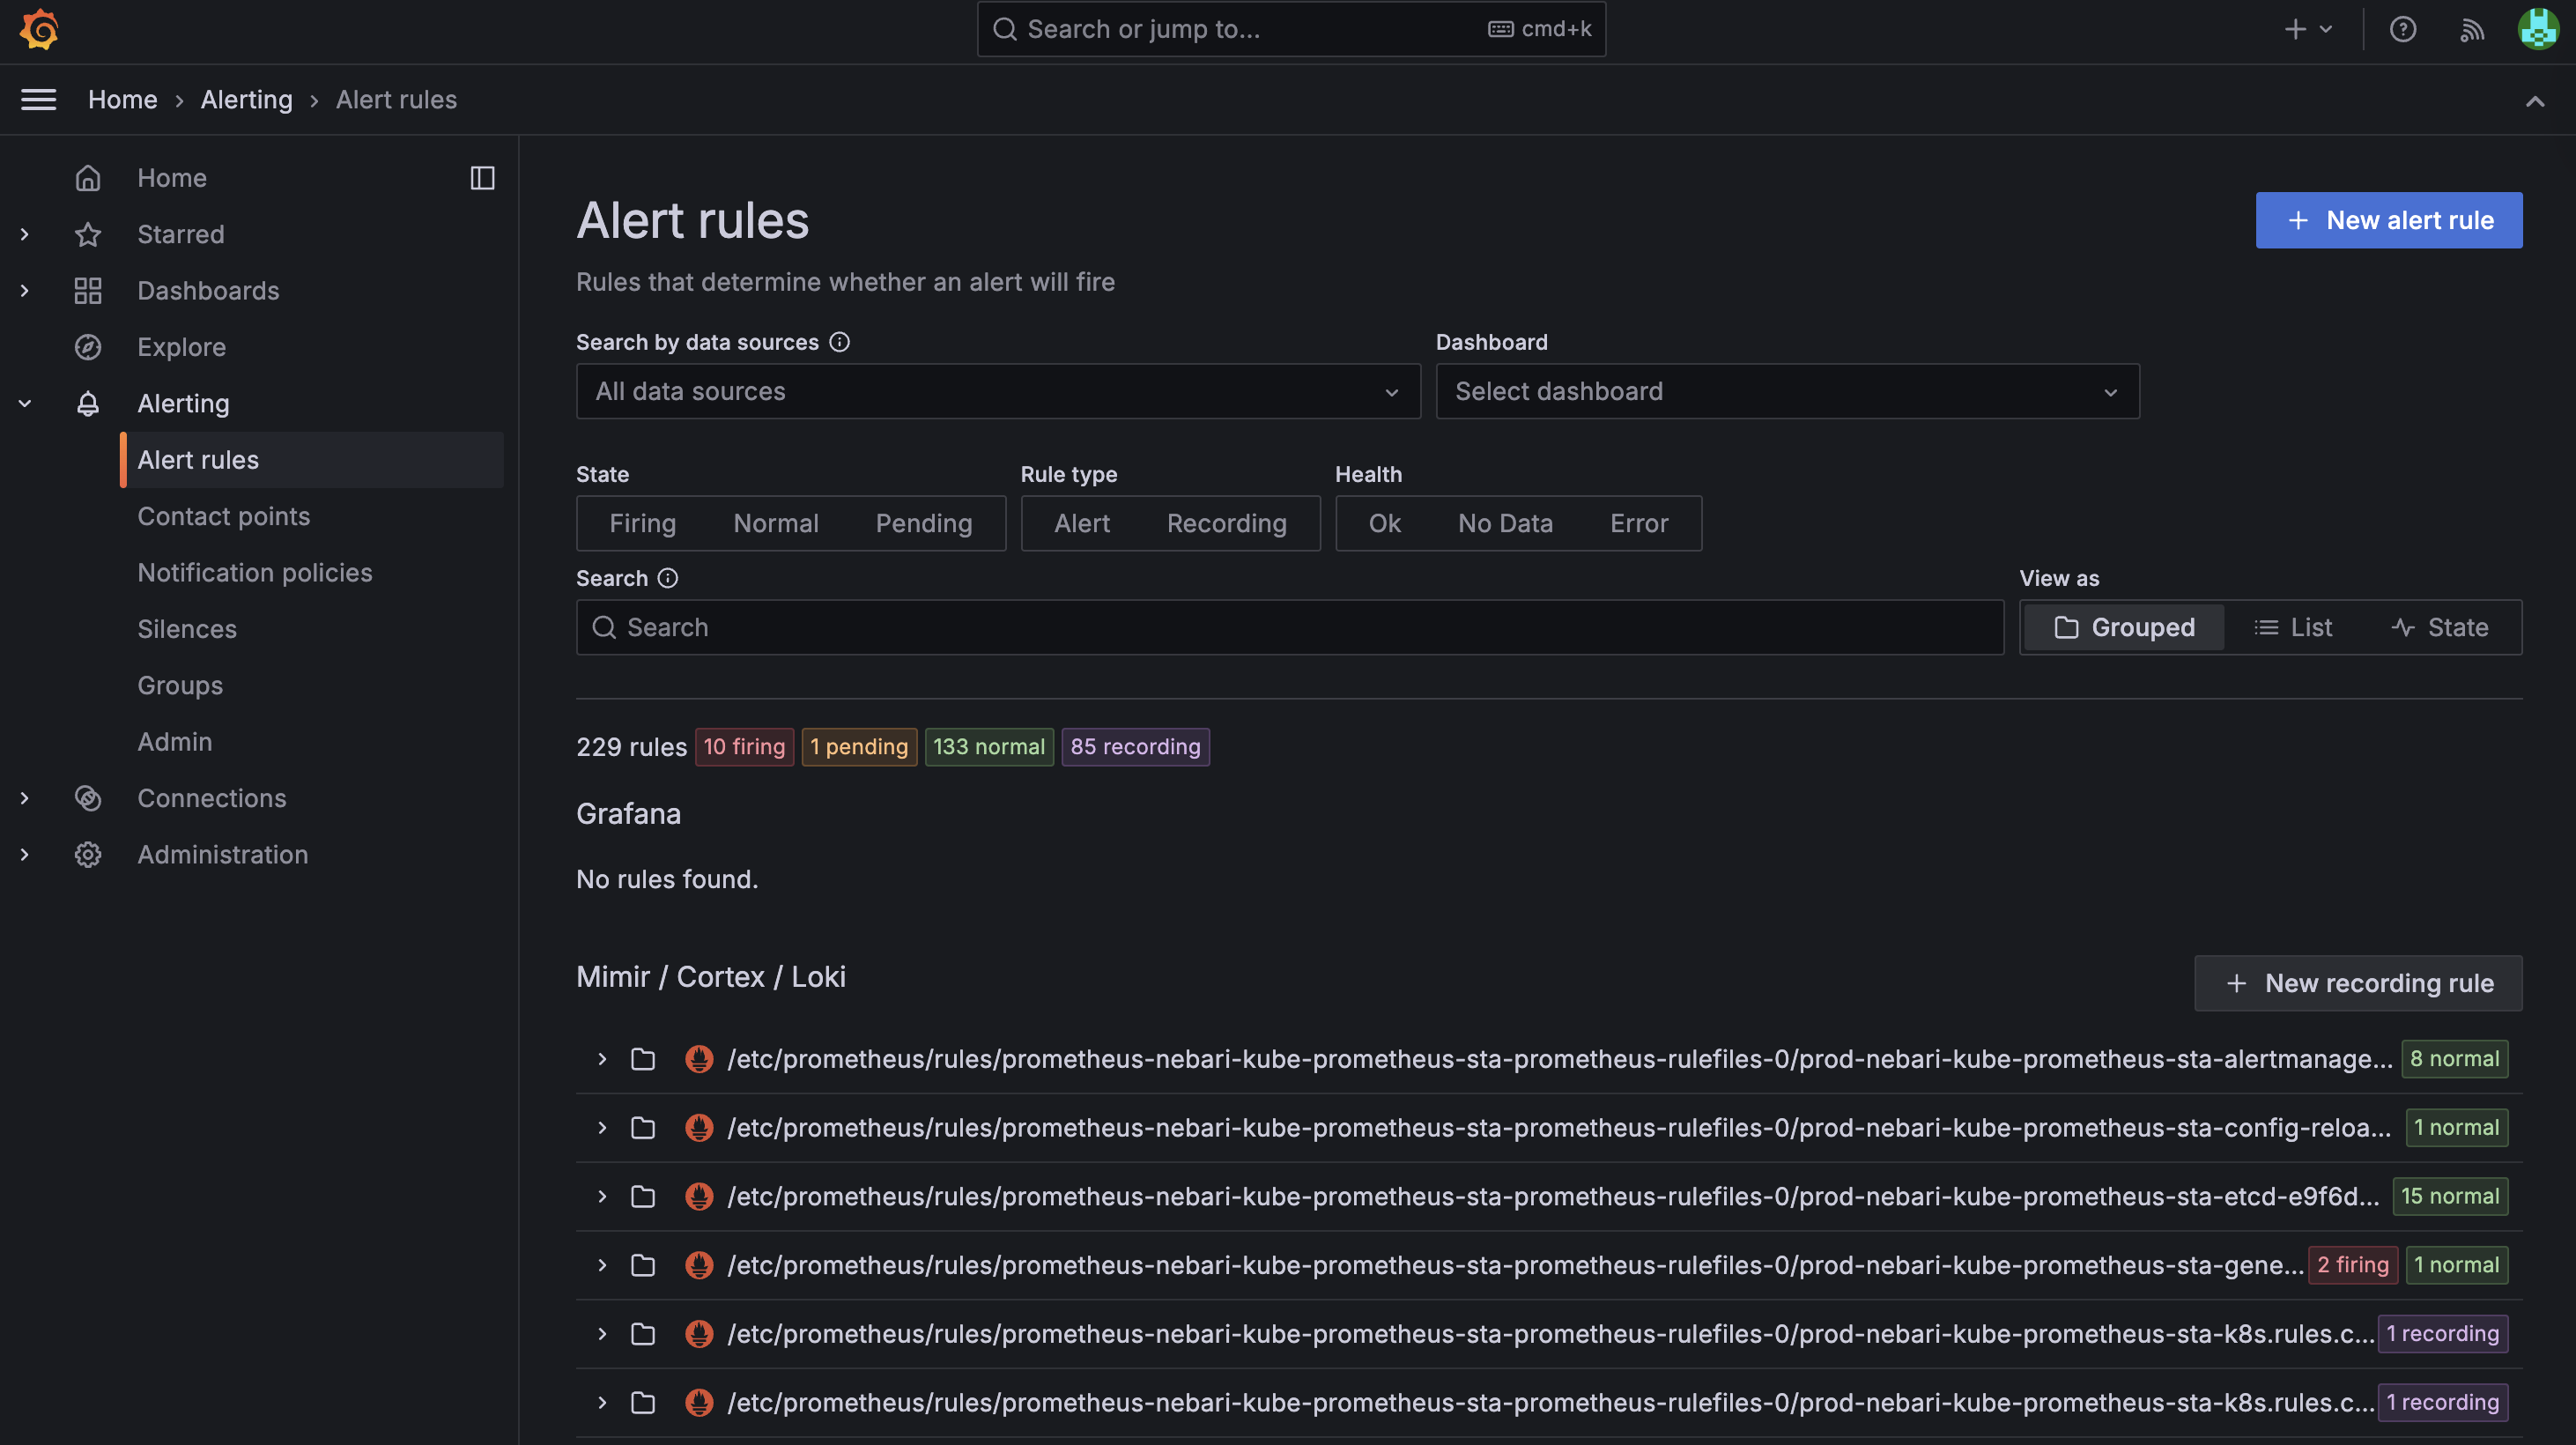Enable the Recording rule type filter
This screenshot has height=1445, width=2576.
pyautogui.click(x=1226, y=523)
